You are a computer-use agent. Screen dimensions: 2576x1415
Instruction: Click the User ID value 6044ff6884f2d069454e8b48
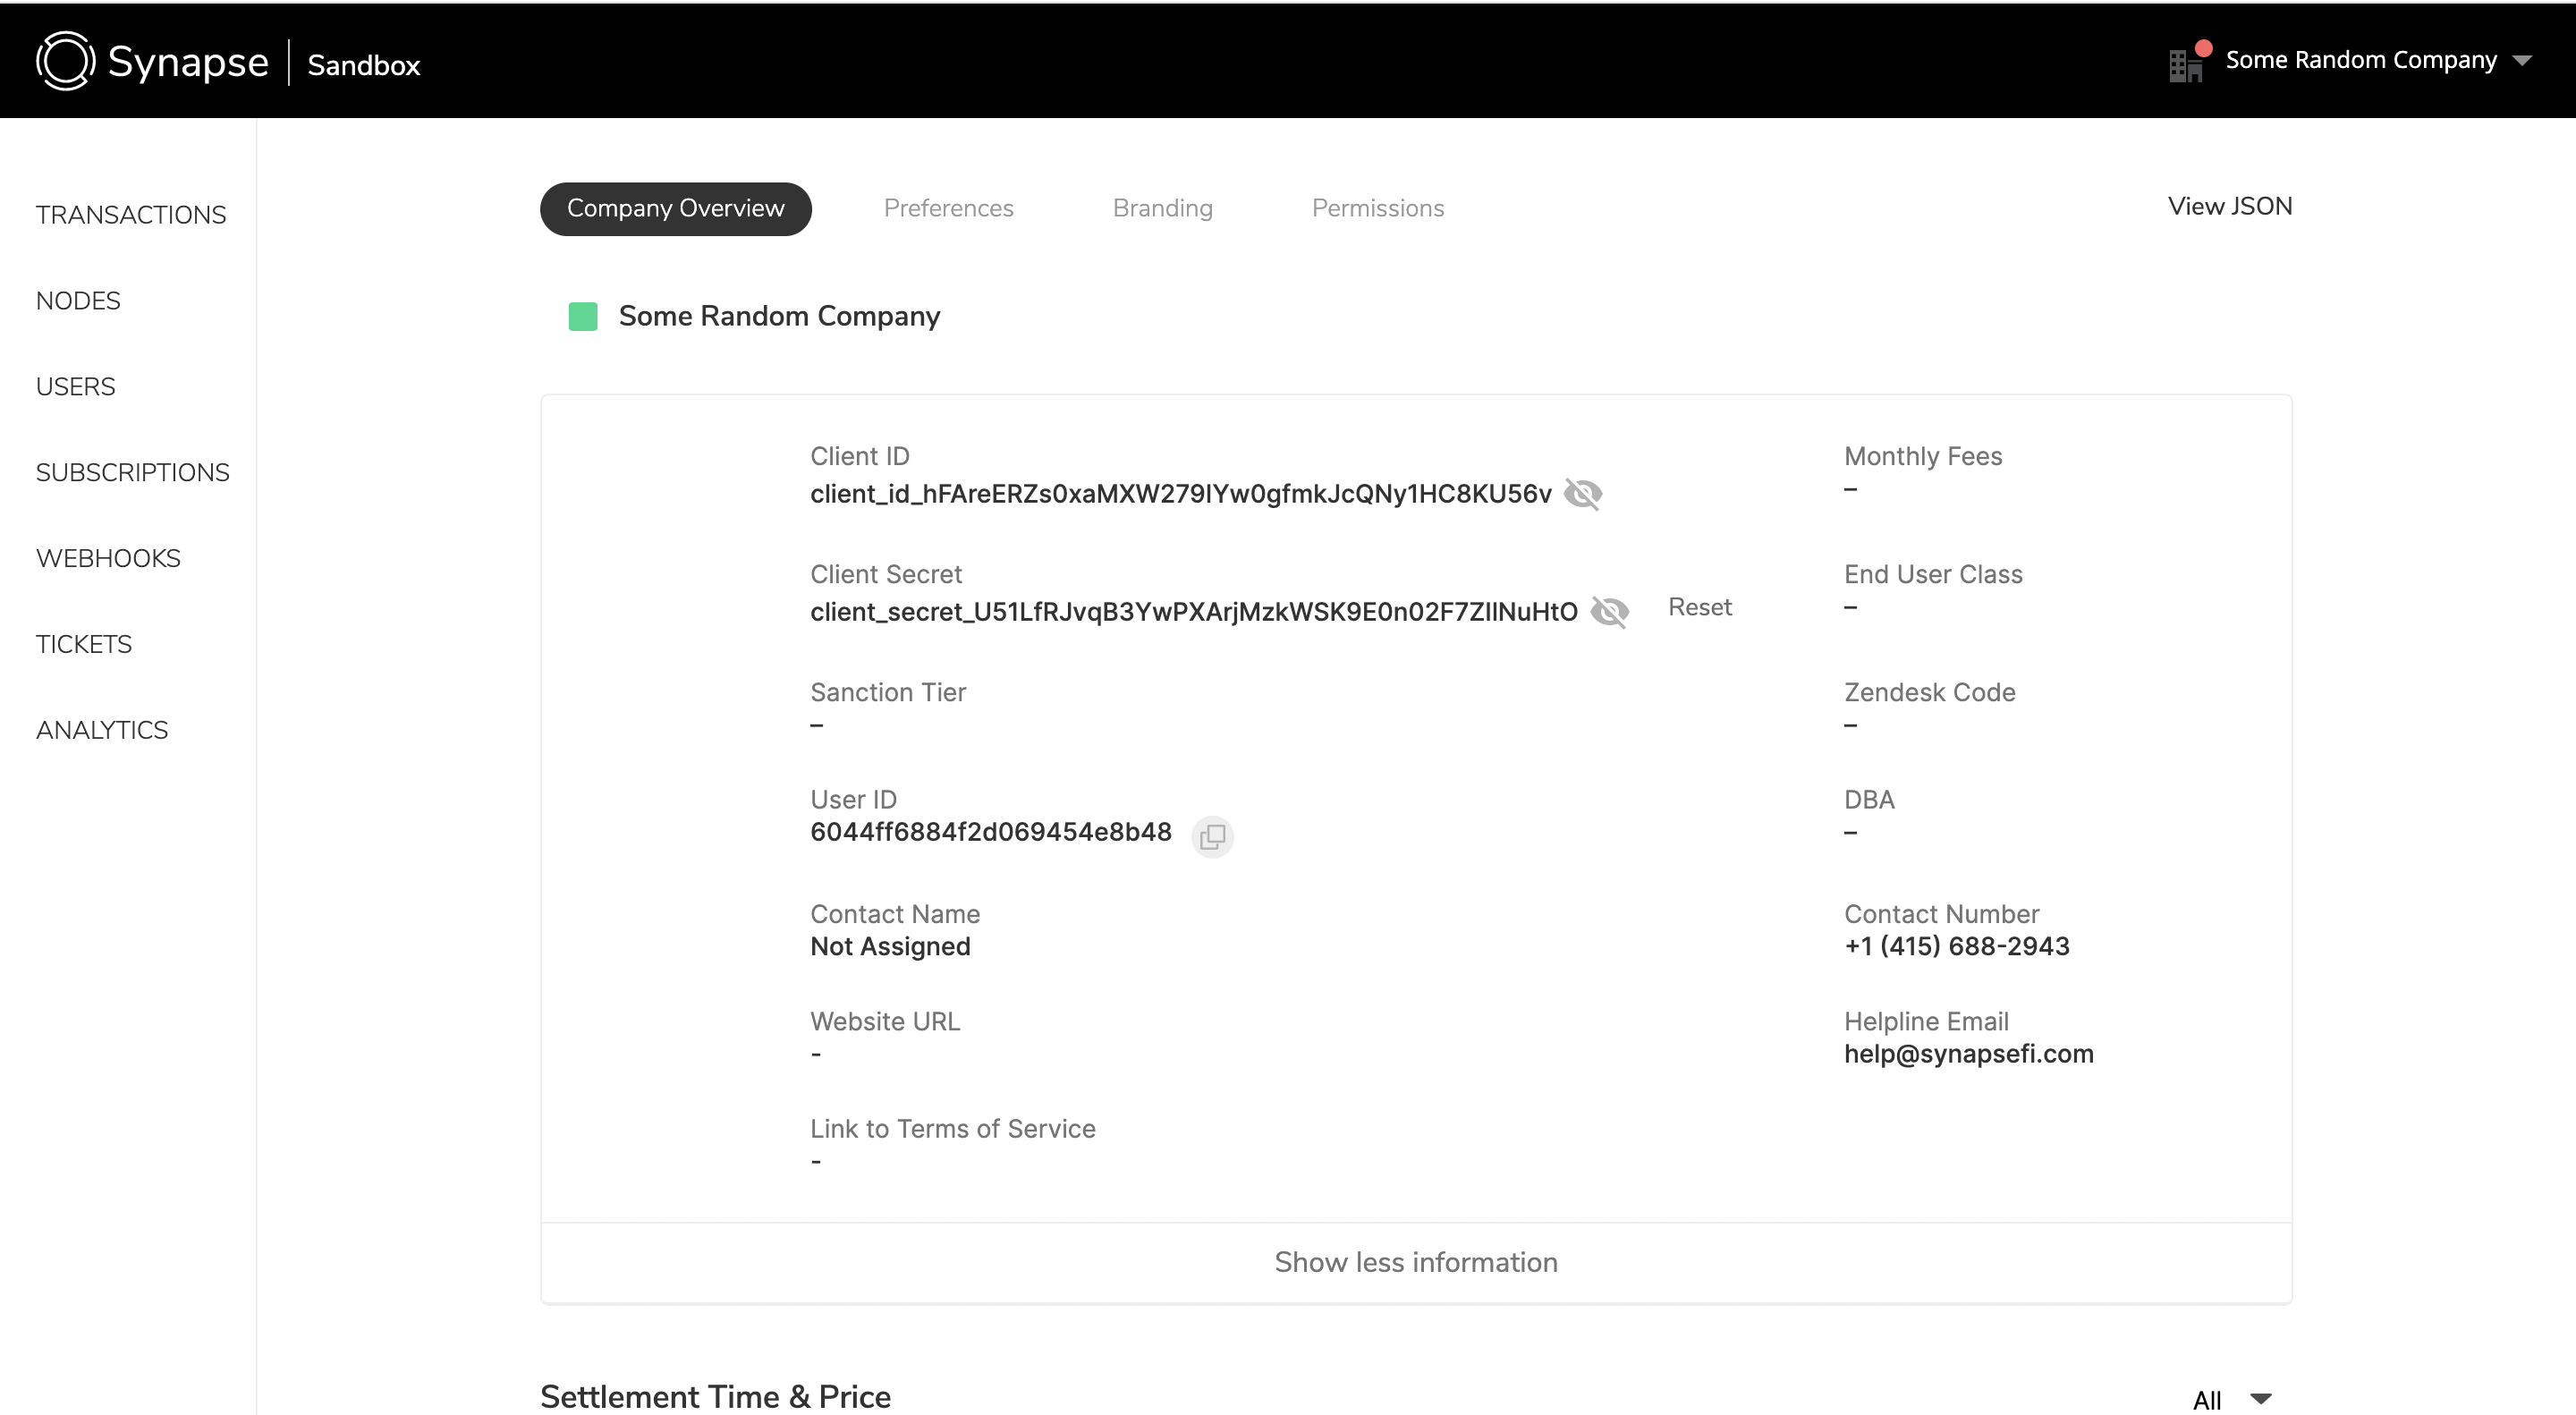point(991,832)
